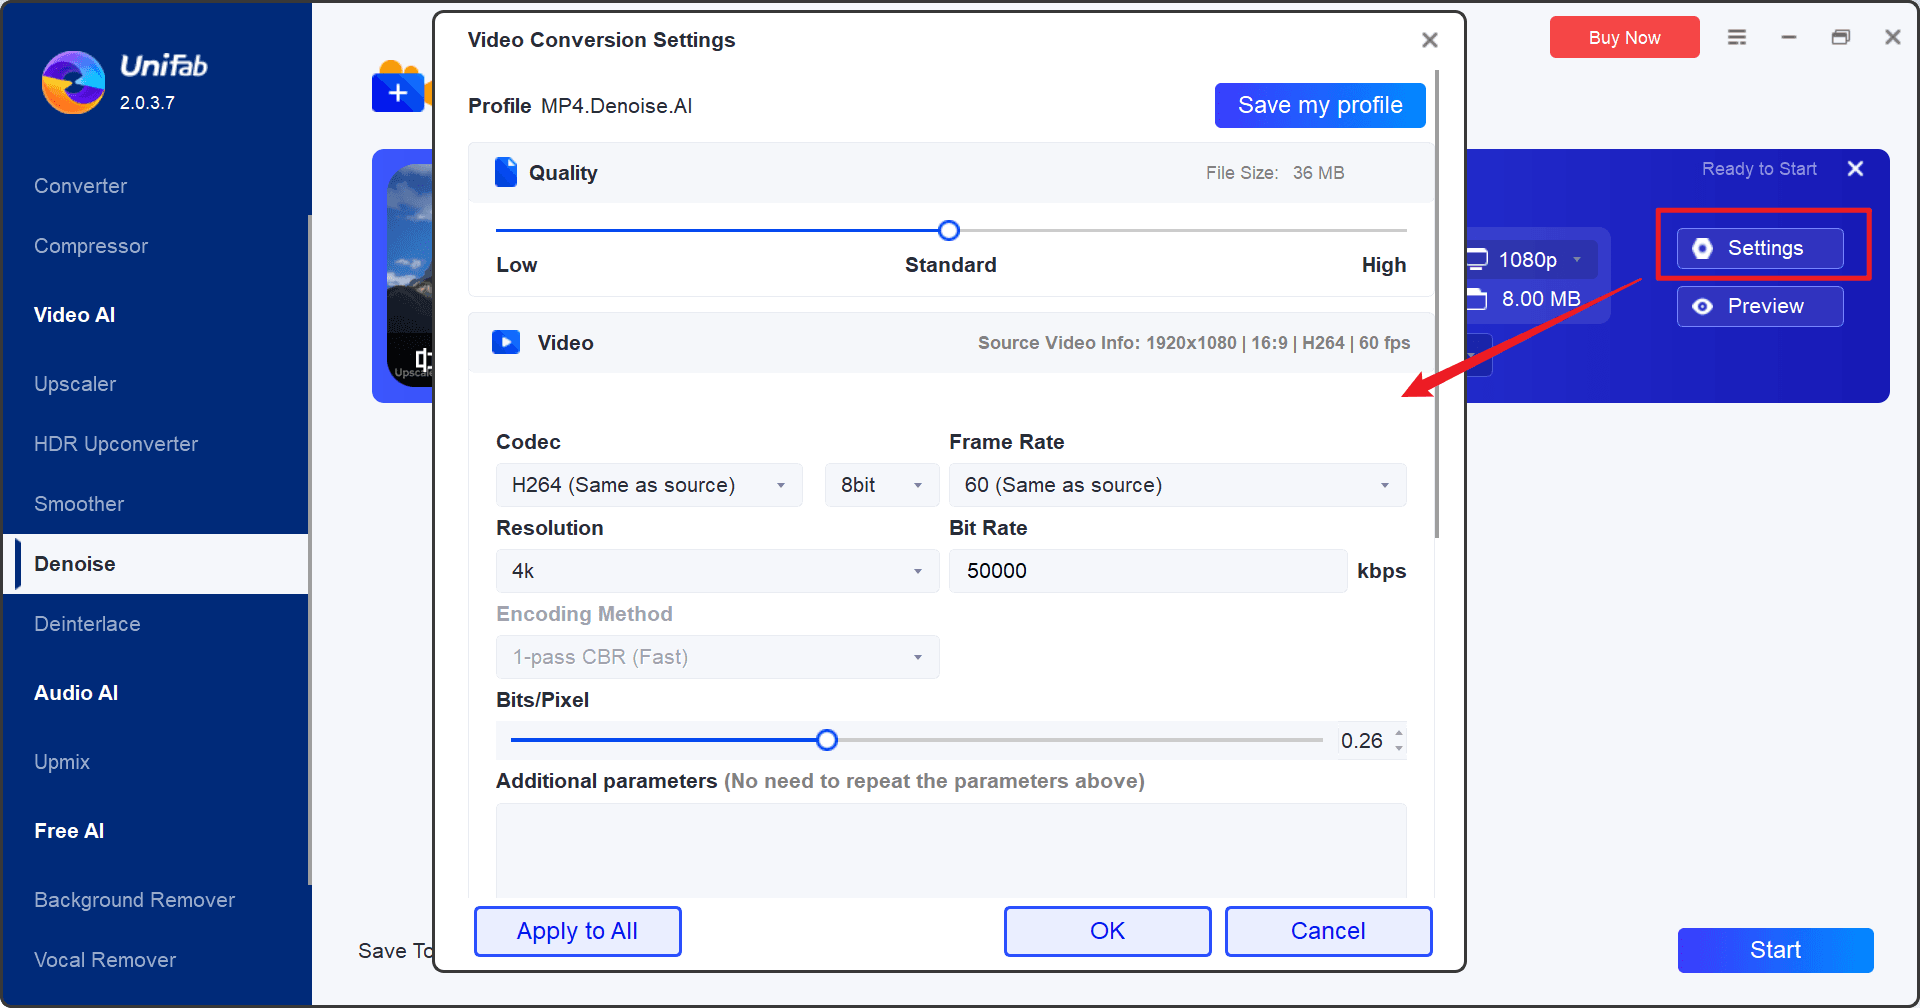Select the Denoise sidebar item

(156, 564)
